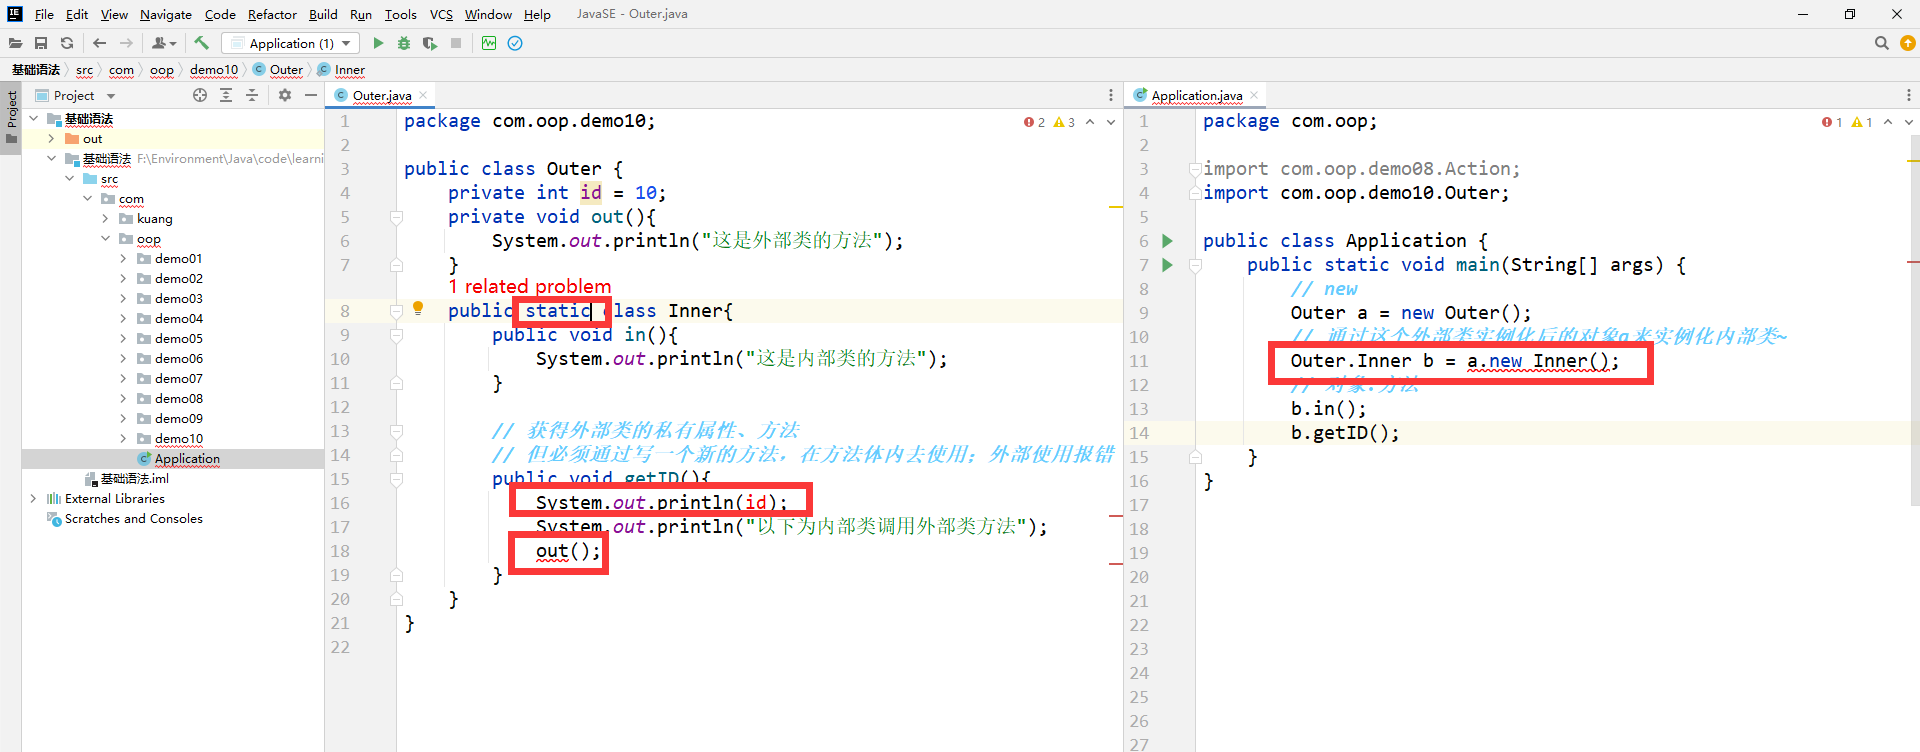Open the File menu
This screenshot has width=1920, height=752.
coord(44,14)
